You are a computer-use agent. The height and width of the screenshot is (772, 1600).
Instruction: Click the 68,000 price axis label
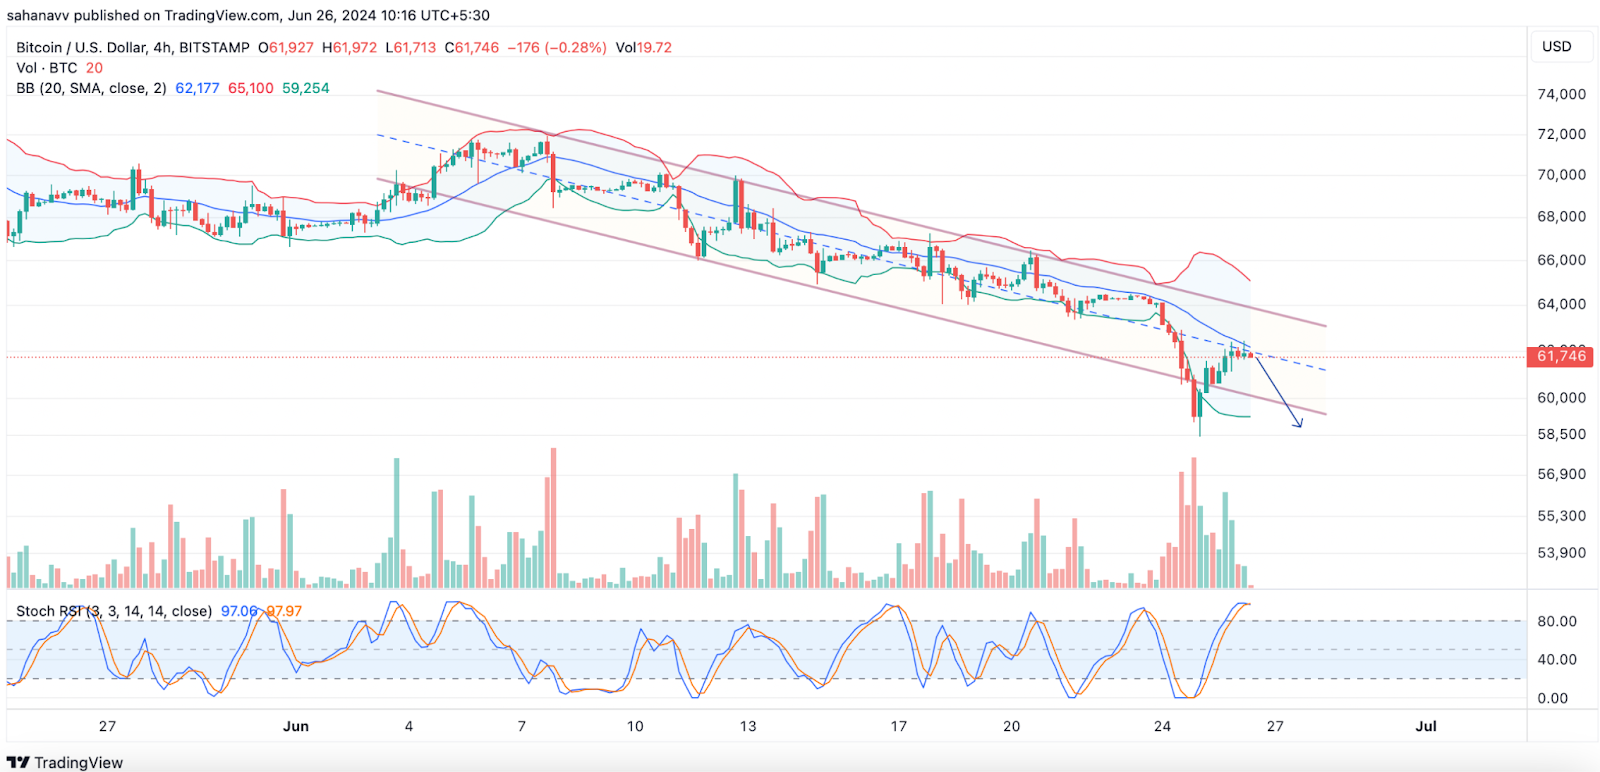(1561, 216)
